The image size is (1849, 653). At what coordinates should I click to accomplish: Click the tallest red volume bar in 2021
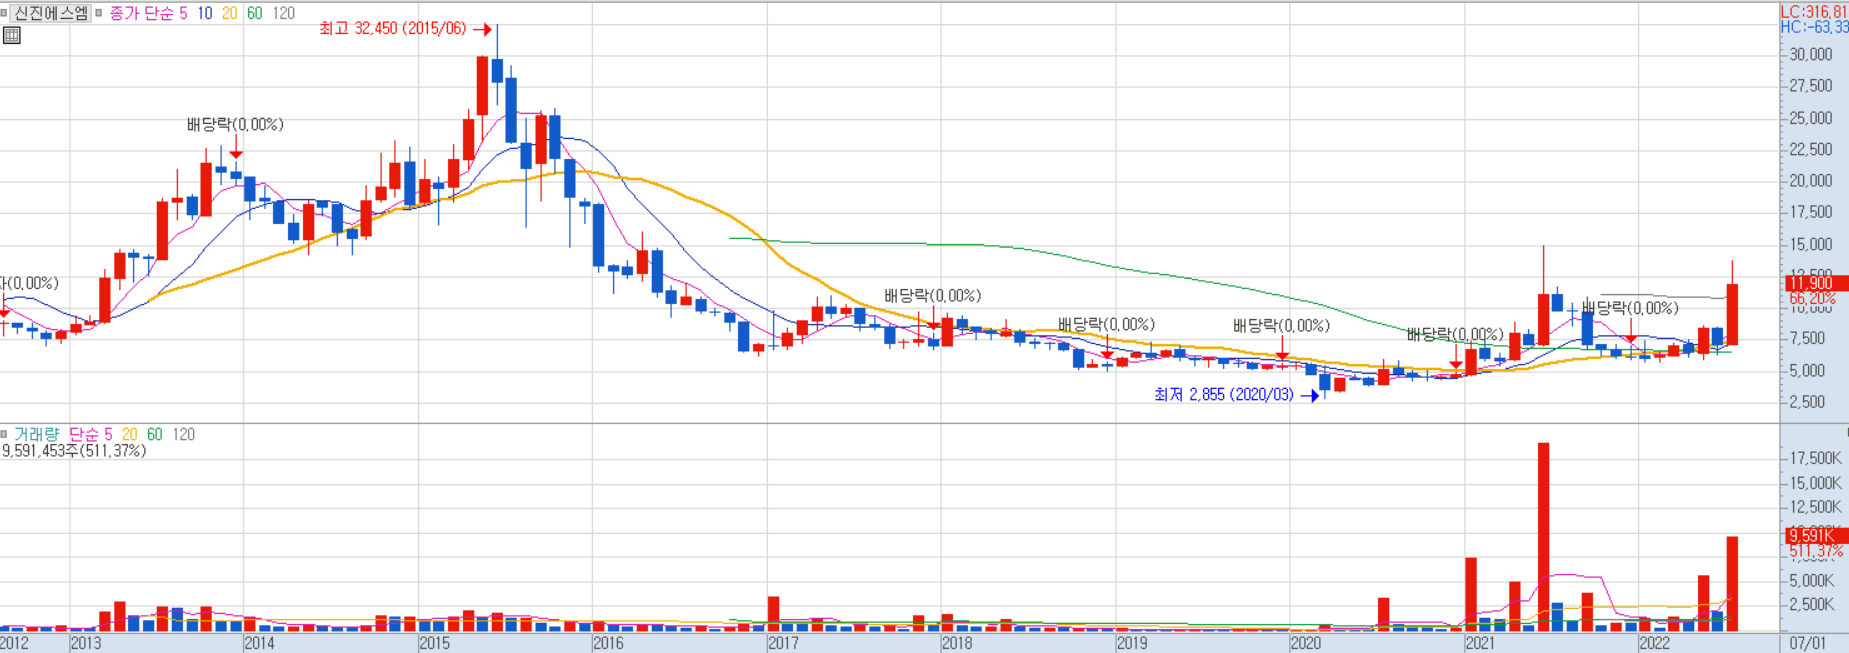[x=1543, y=537]
